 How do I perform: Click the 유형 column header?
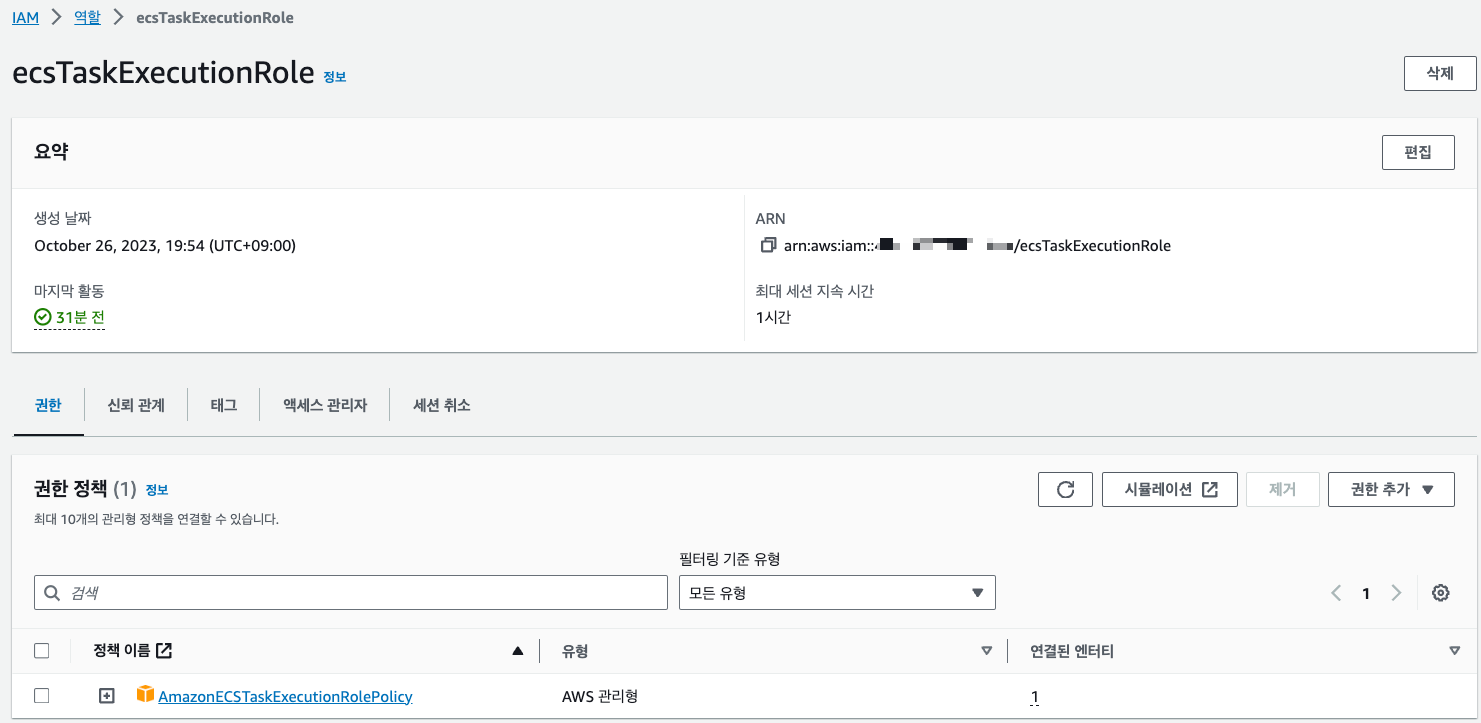coord(575,651)
